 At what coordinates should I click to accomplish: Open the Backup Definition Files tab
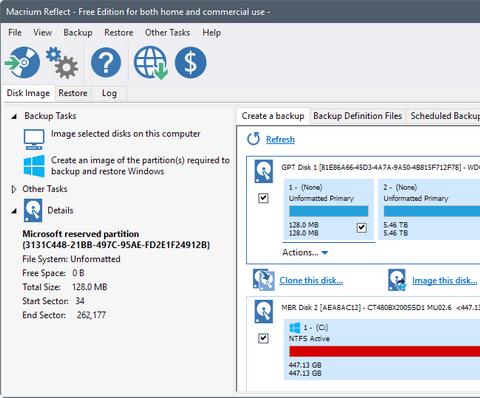358,116
